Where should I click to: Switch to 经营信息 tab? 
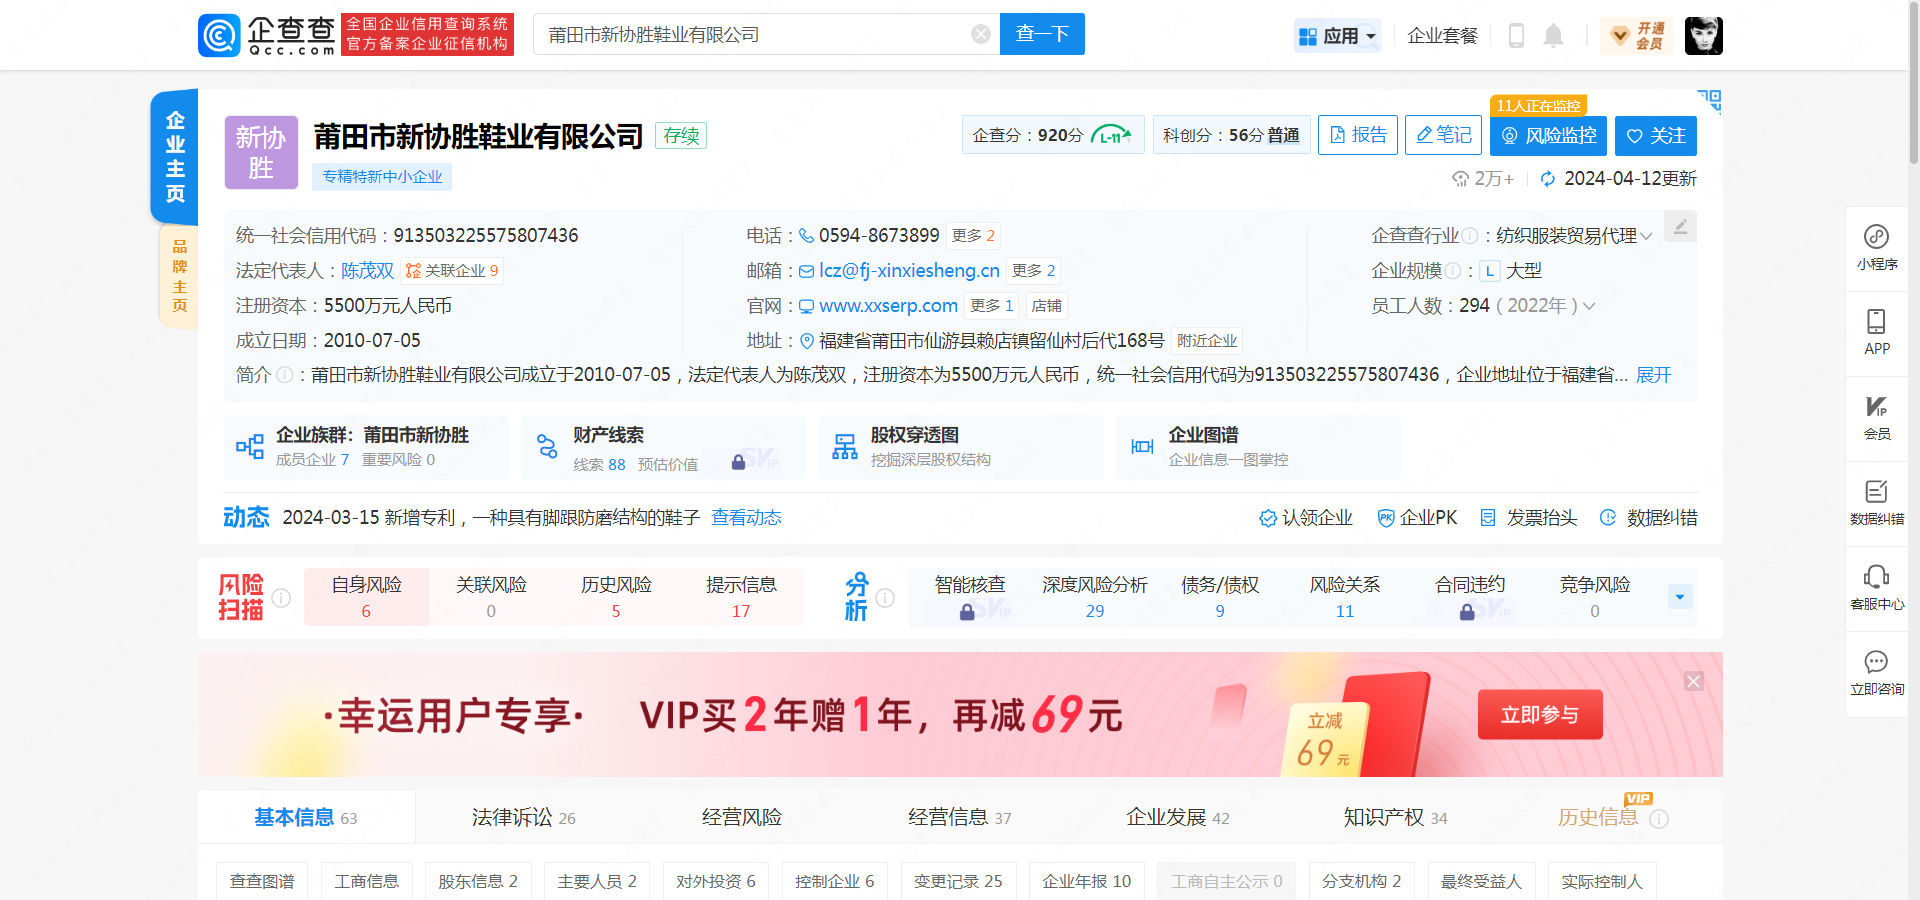pos(959,818)
